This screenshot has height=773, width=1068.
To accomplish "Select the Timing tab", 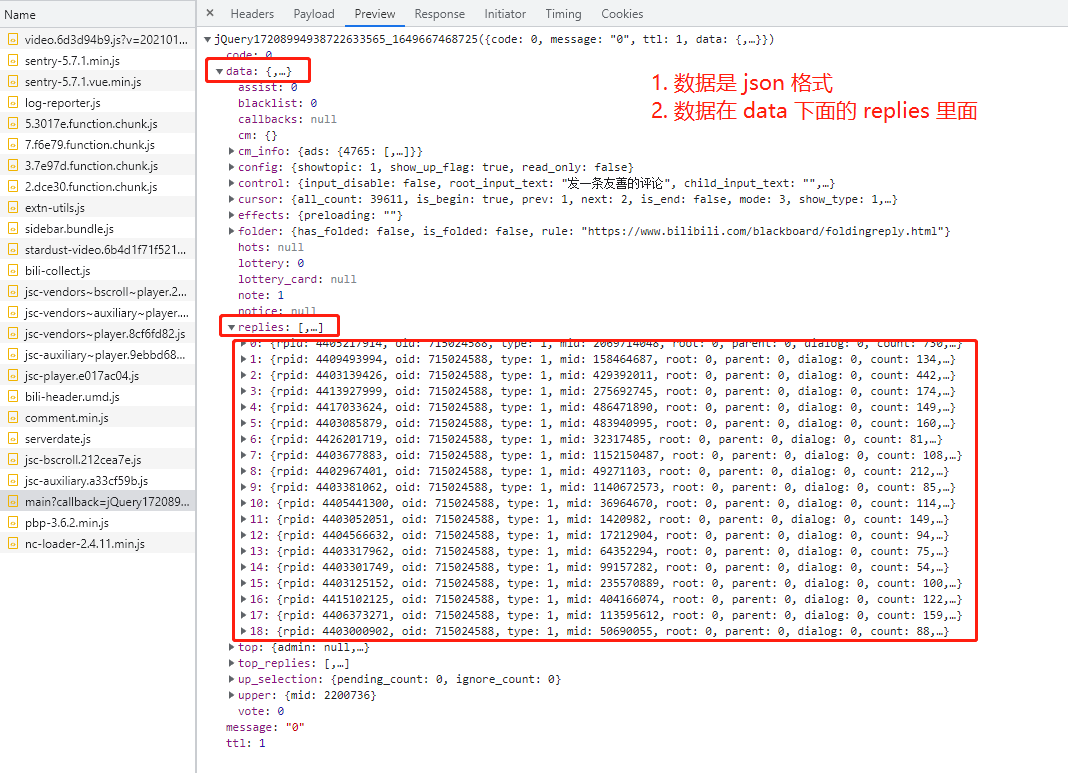I will coord(563,14).
